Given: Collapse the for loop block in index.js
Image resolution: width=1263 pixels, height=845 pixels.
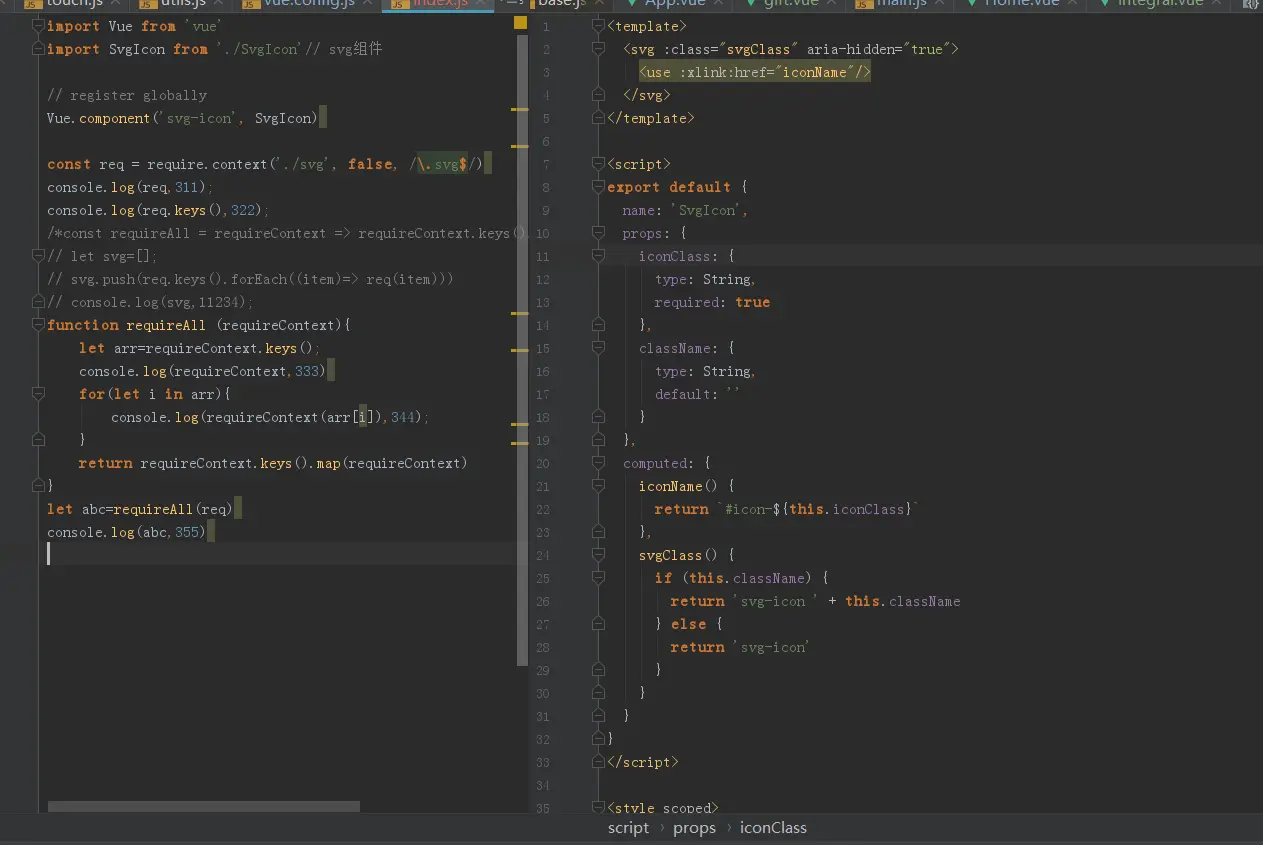Looking at the screenshot, I should click(x=39, y=394).
